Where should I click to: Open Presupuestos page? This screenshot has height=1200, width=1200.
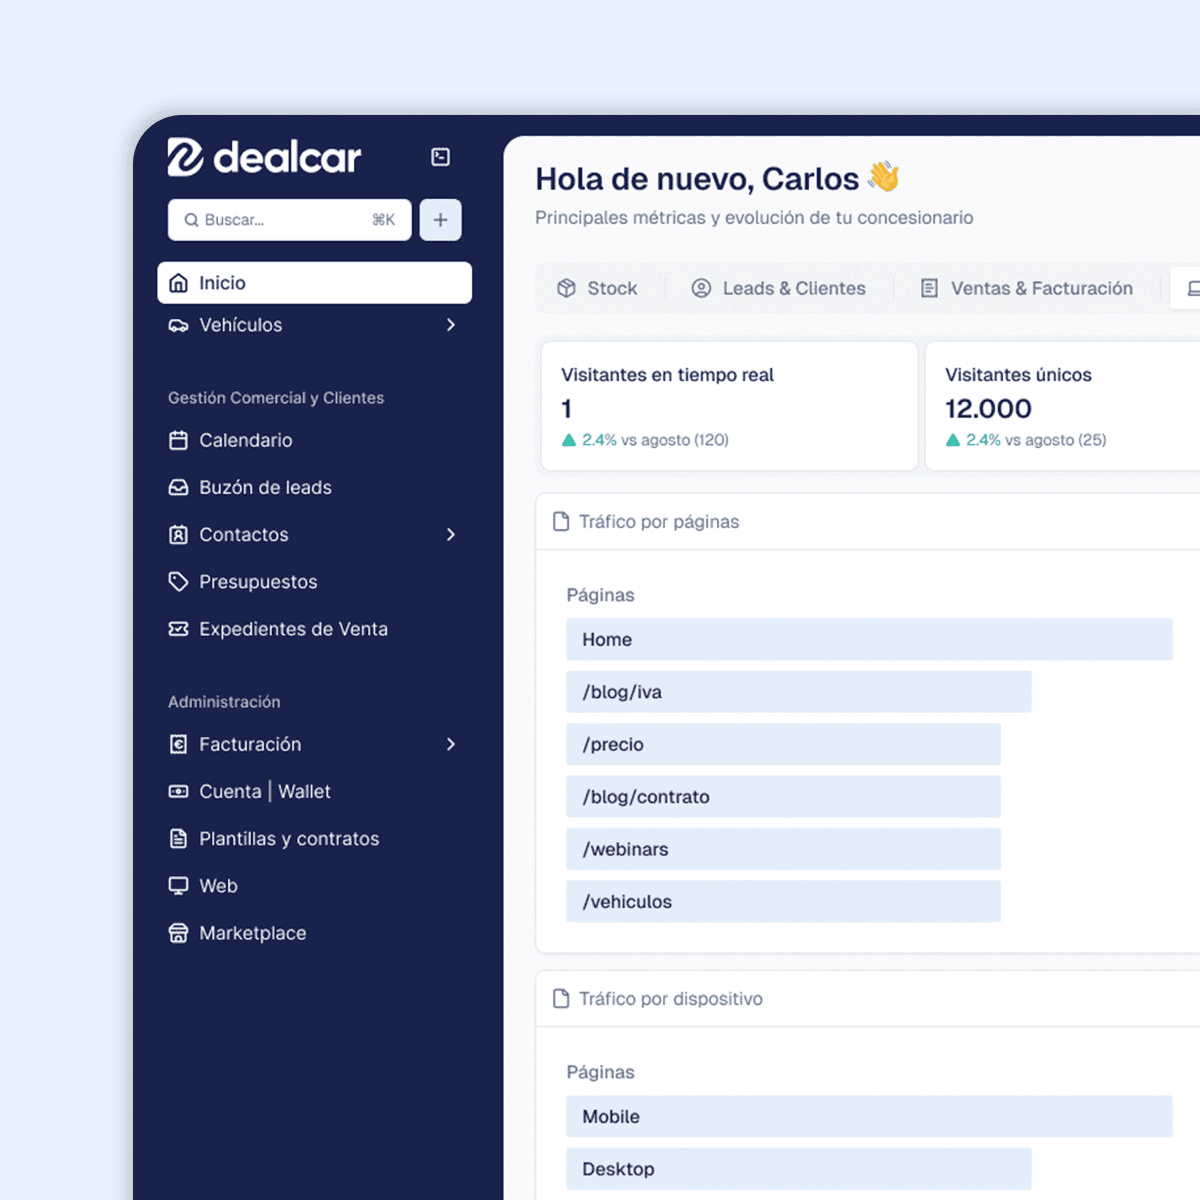[258, 582]
